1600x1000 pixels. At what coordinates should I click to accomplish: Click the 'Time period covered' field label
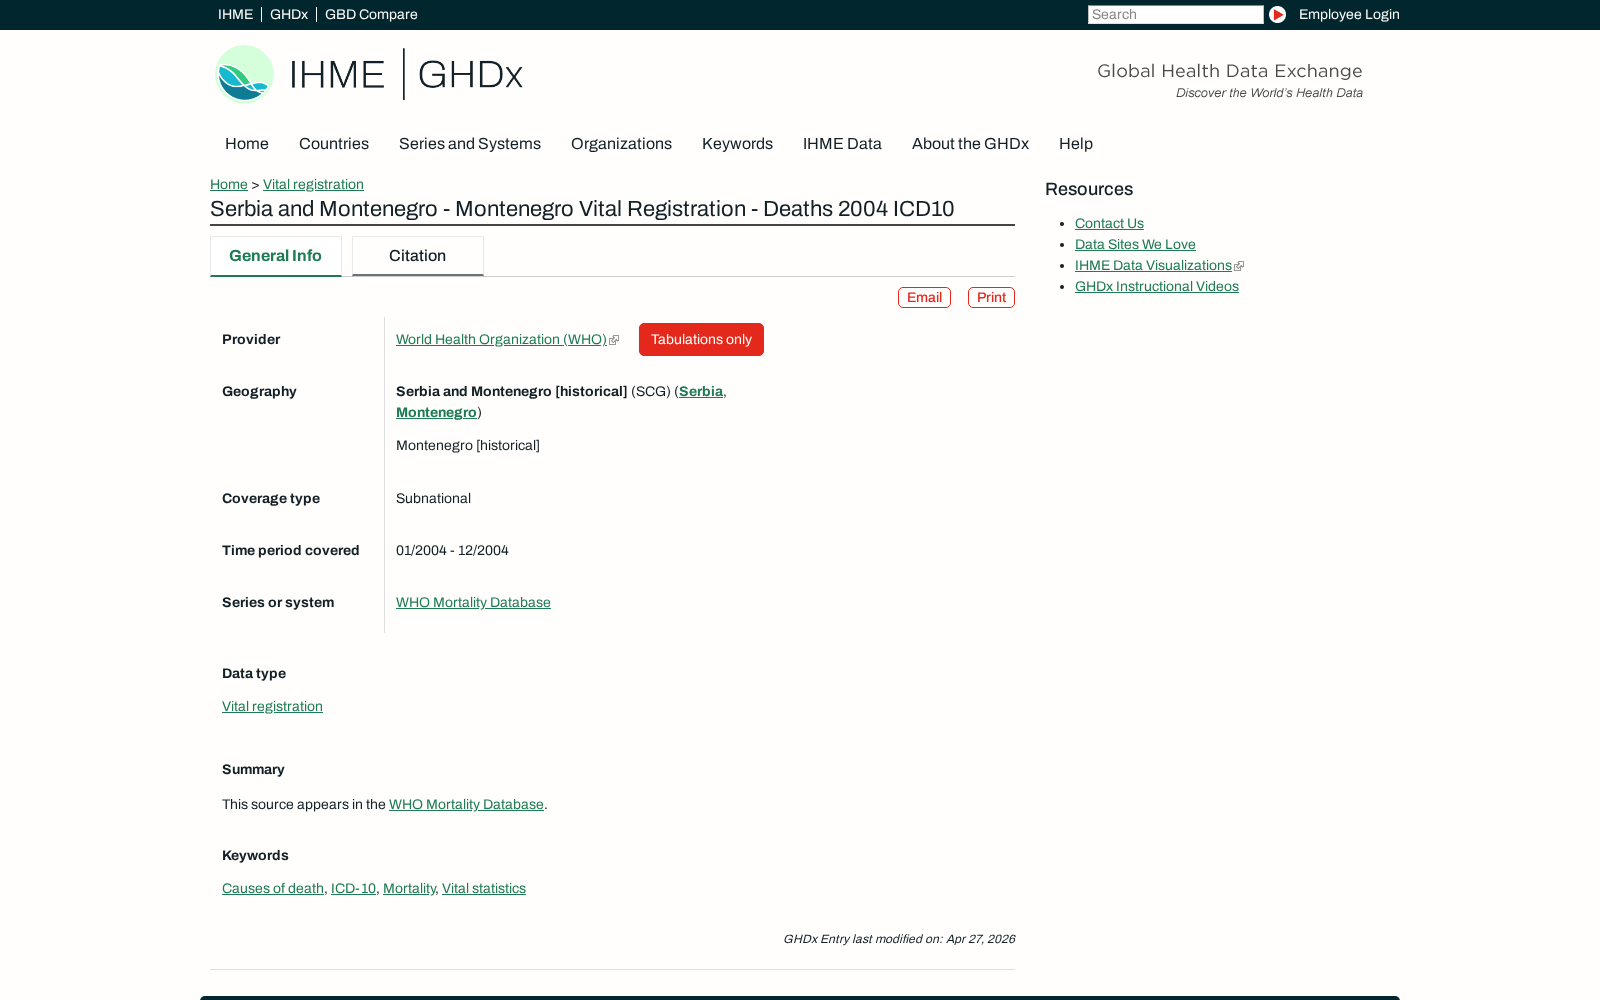click(x=291, y=551)
